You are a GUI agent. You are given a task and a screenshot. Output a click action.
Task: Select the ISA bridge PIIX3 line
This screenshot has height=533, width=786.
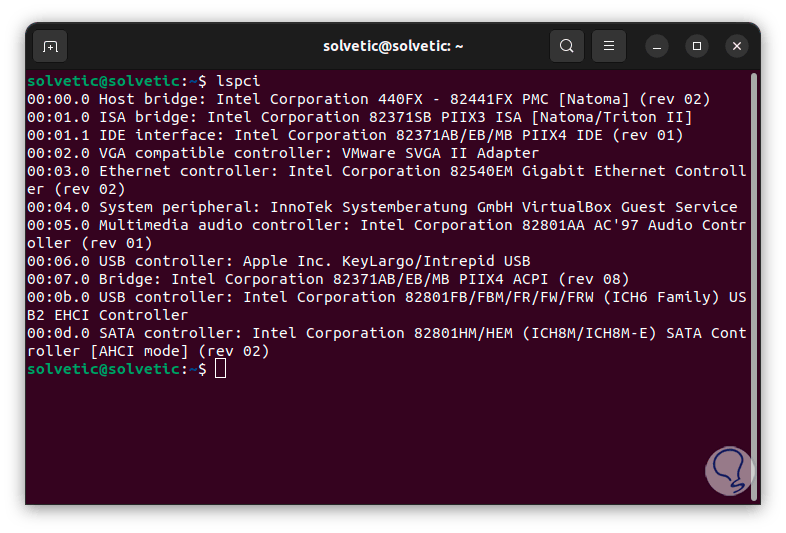(359, 117)
